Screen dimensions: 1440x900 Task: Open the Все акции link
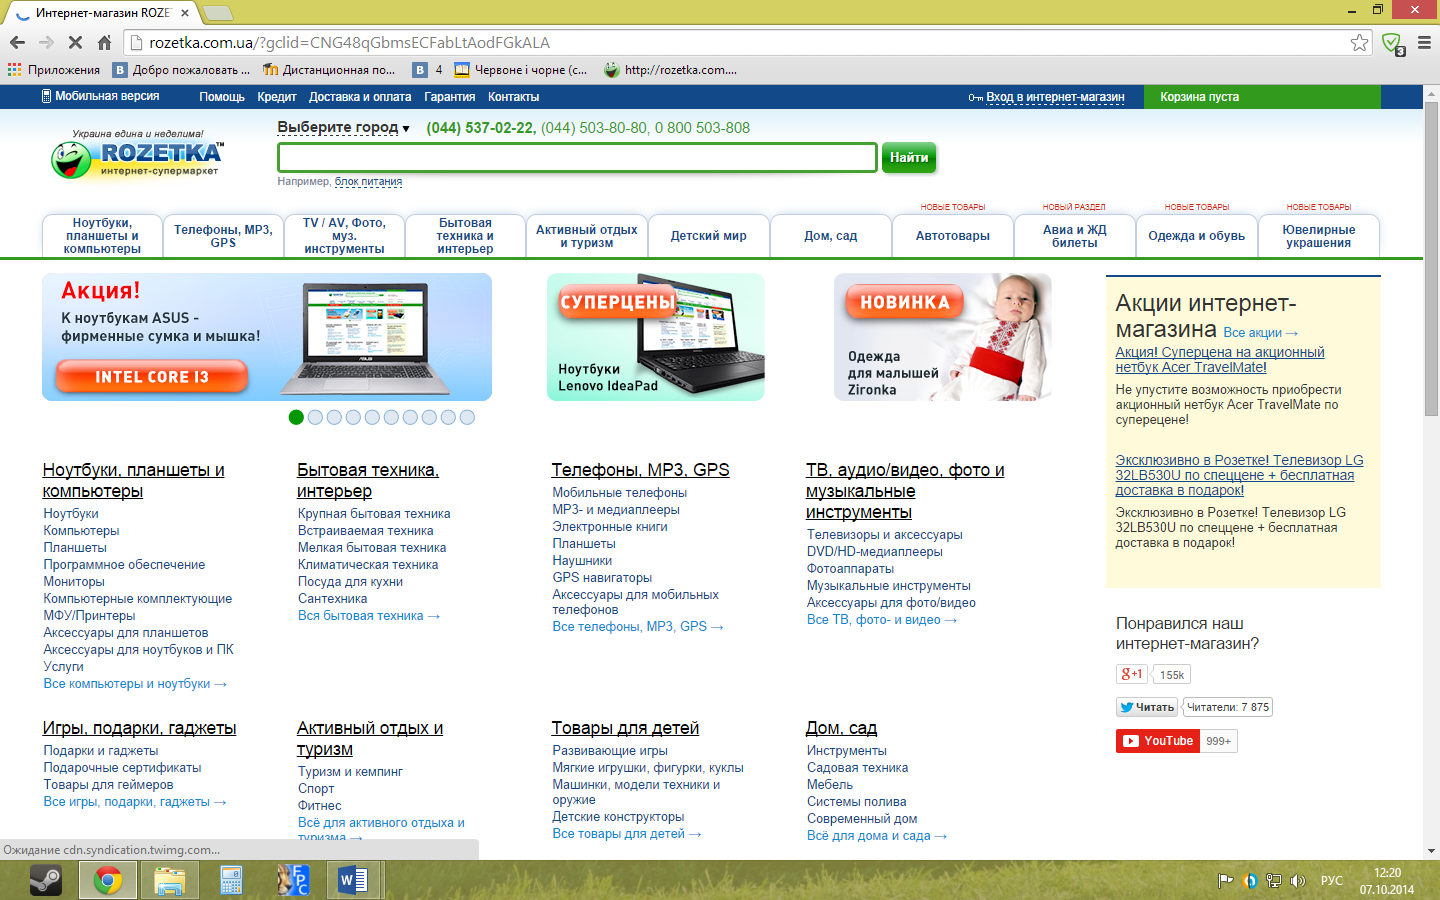point(1260,333)
